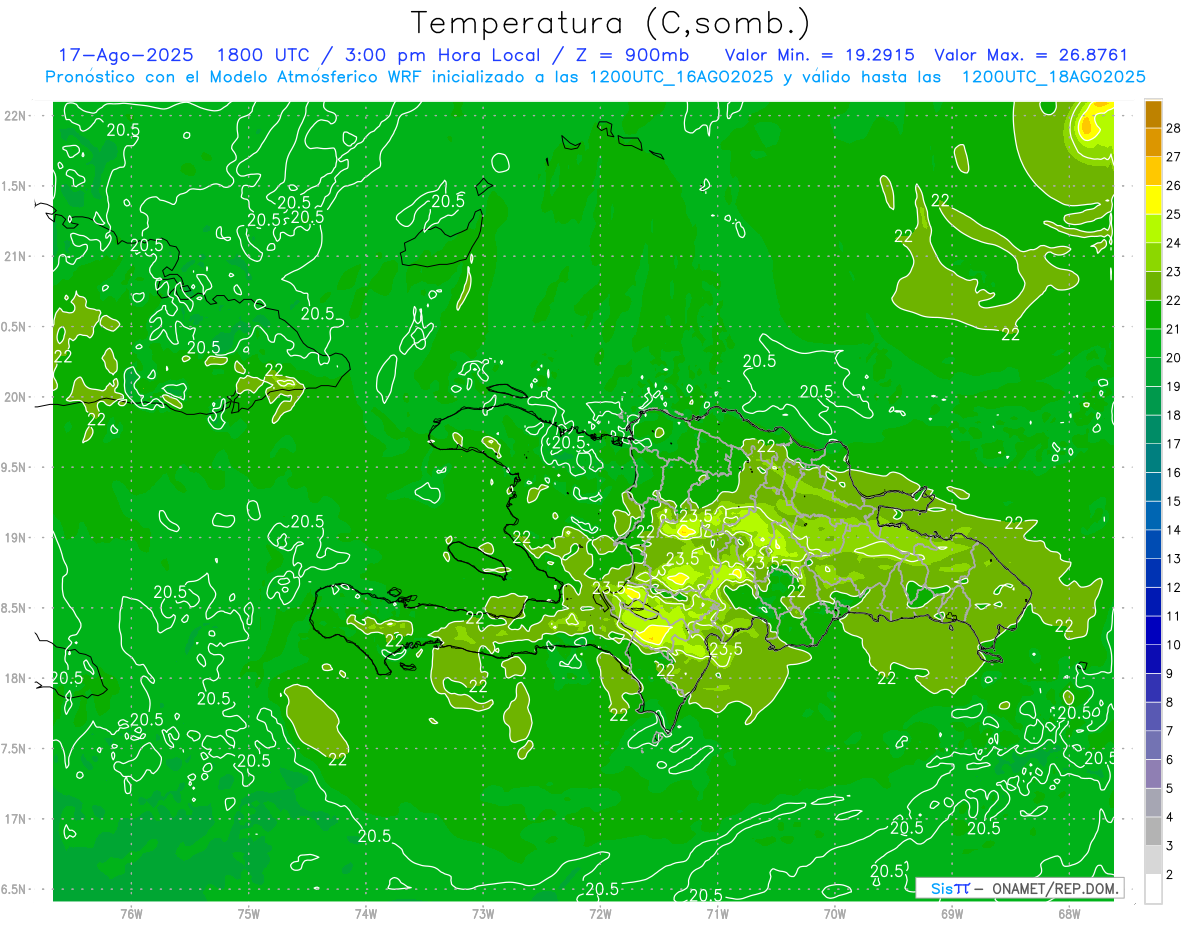Click the '76W' longitude axis label
Screen dimensions: 1200x927
tap(131, 914)
